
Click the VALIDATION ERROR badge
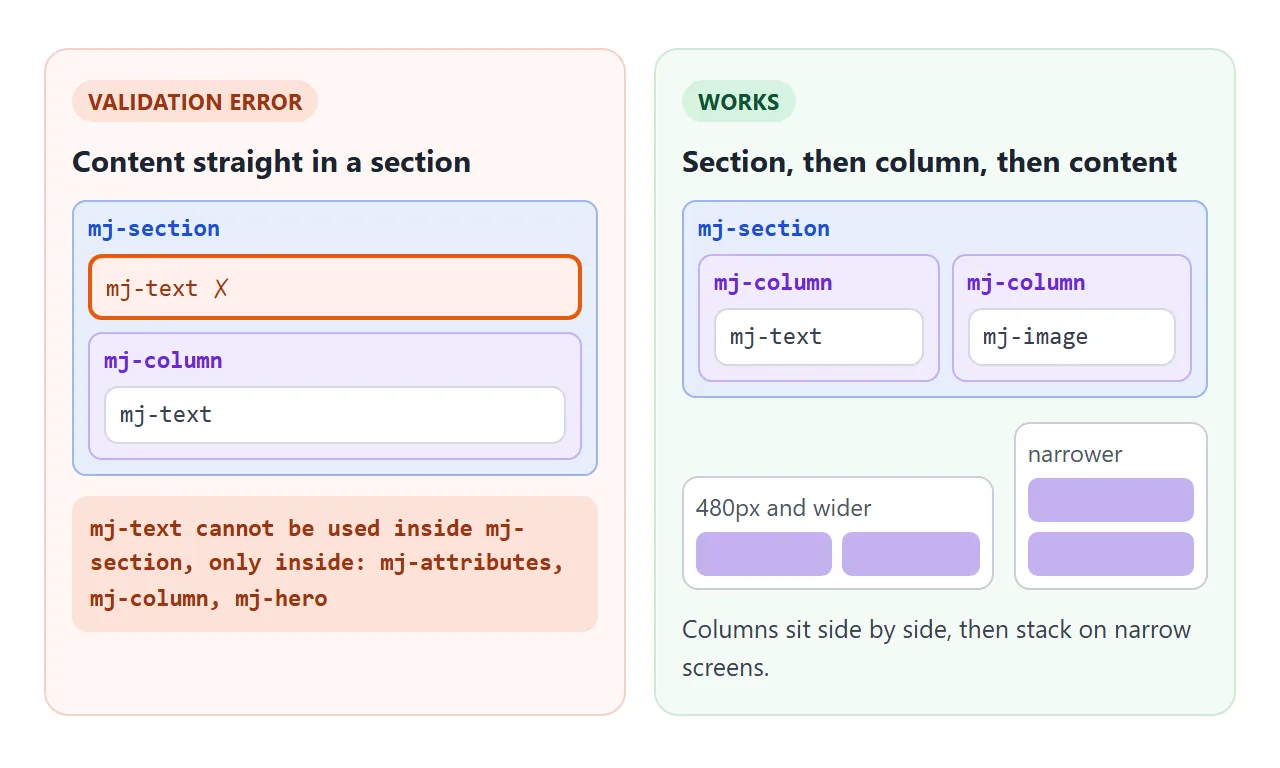[x=195, y=102]
